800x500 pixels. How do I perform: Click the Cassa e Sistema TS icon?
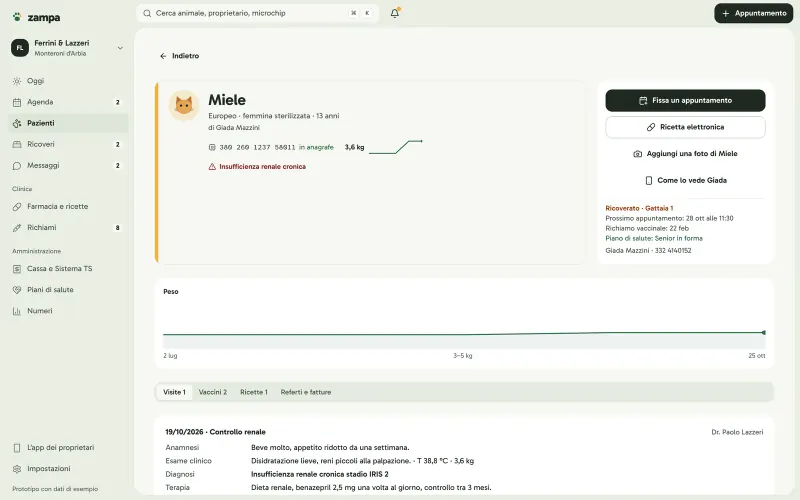(x=17, y=269)
